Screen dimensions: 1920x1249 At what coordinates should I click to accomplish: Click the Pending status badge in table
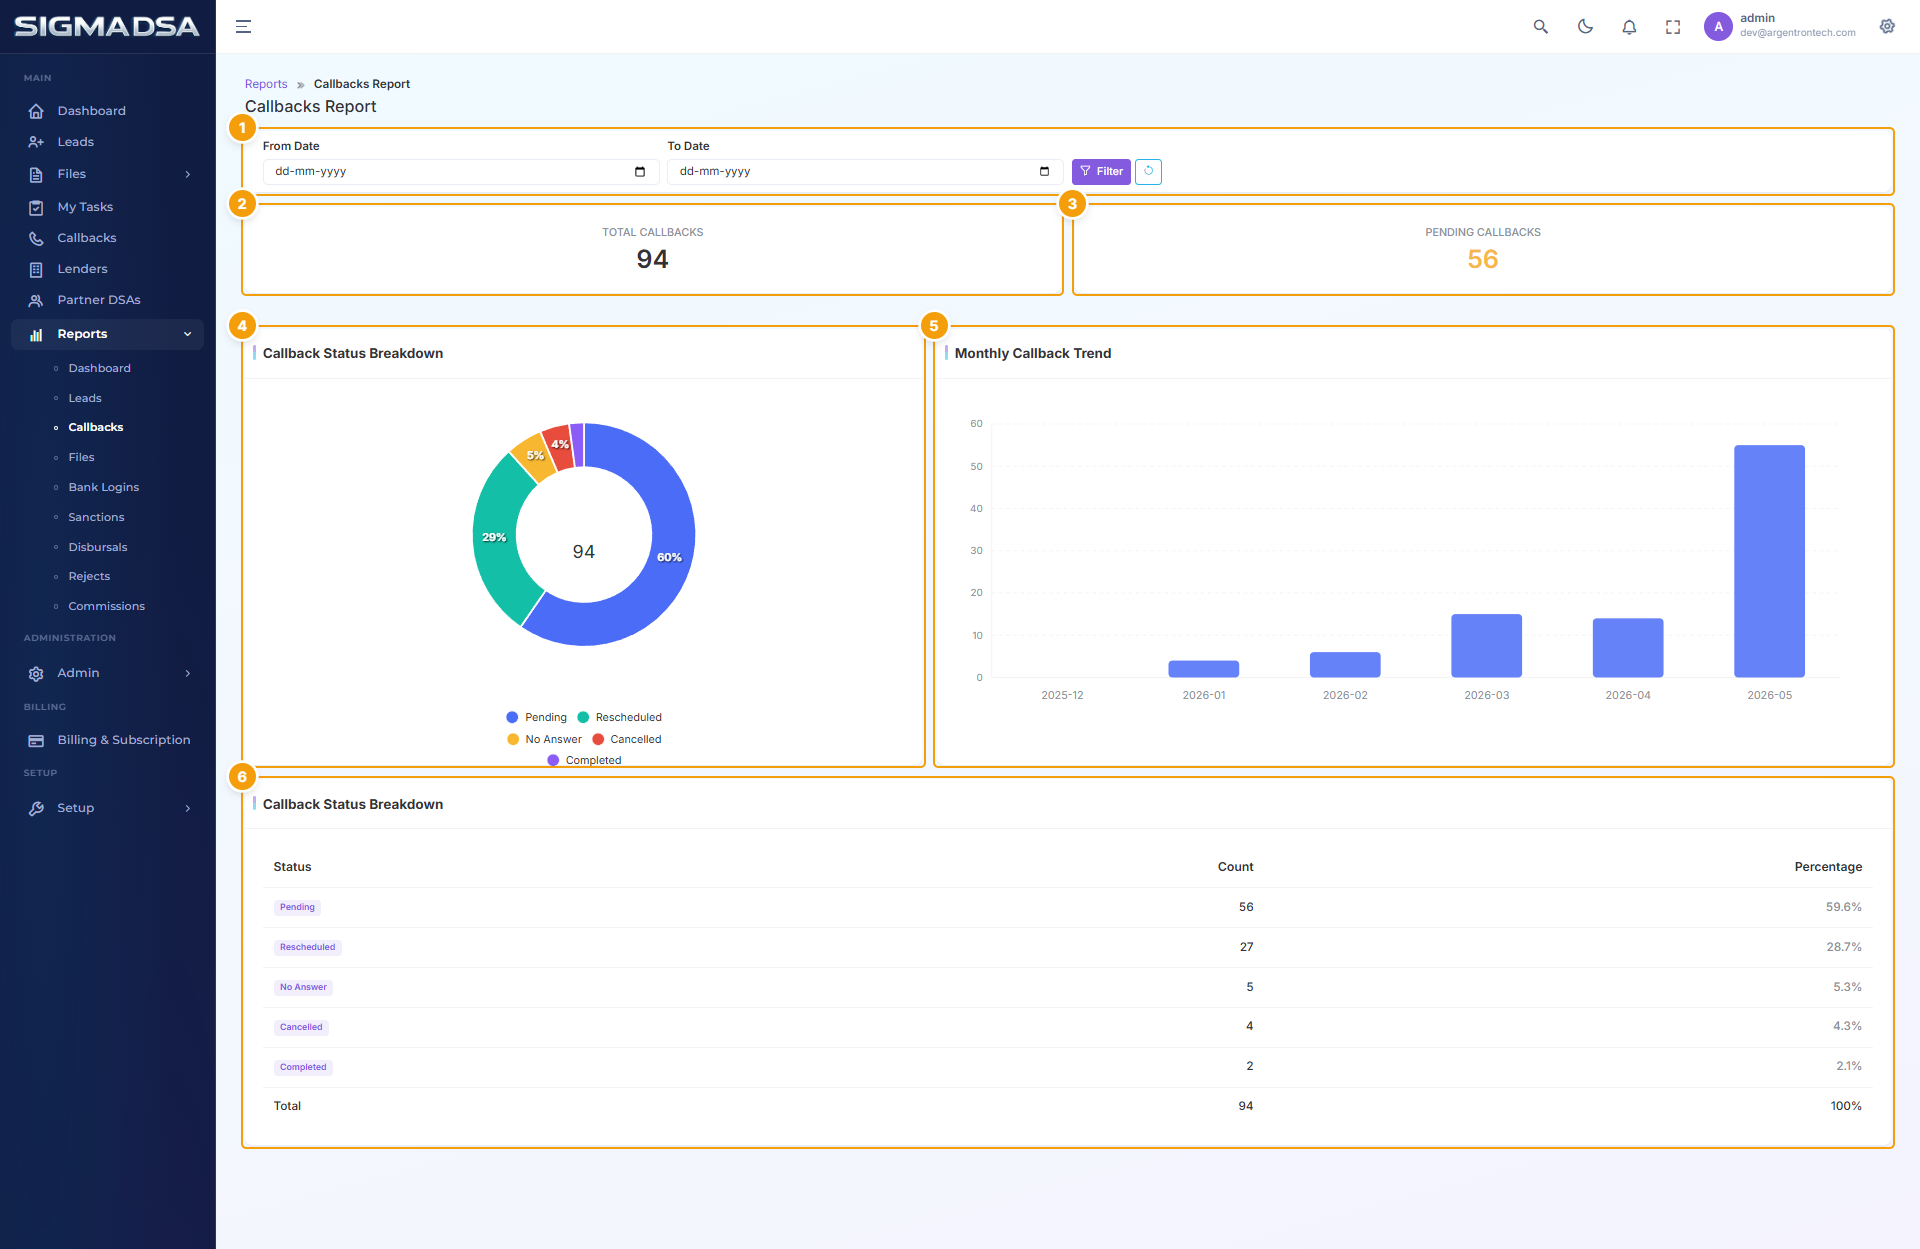[297, 907]
